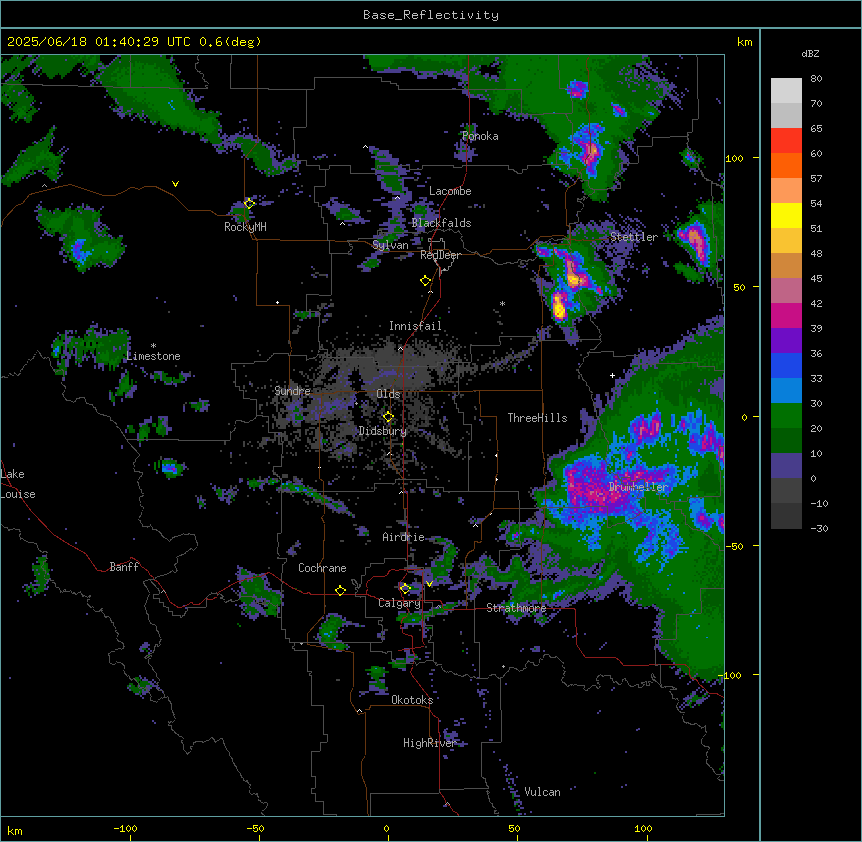
Task: Click the -50 tick on the bottom axis
Action: click(x=255, y=828)
